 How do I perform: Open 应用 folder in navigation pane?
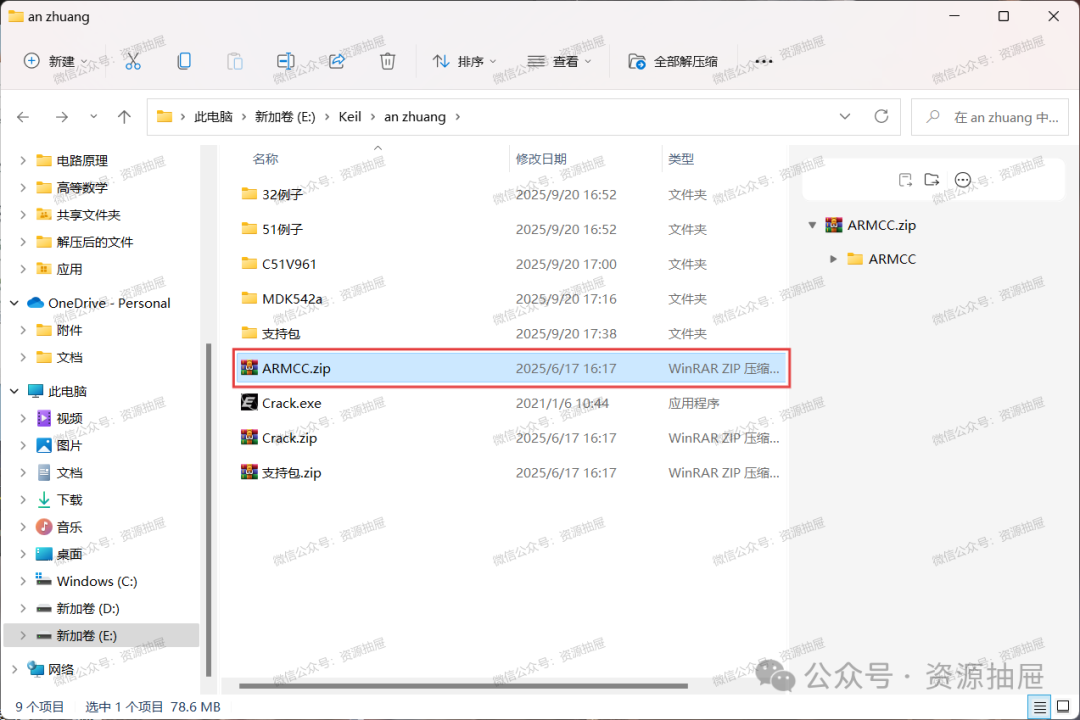69,269
